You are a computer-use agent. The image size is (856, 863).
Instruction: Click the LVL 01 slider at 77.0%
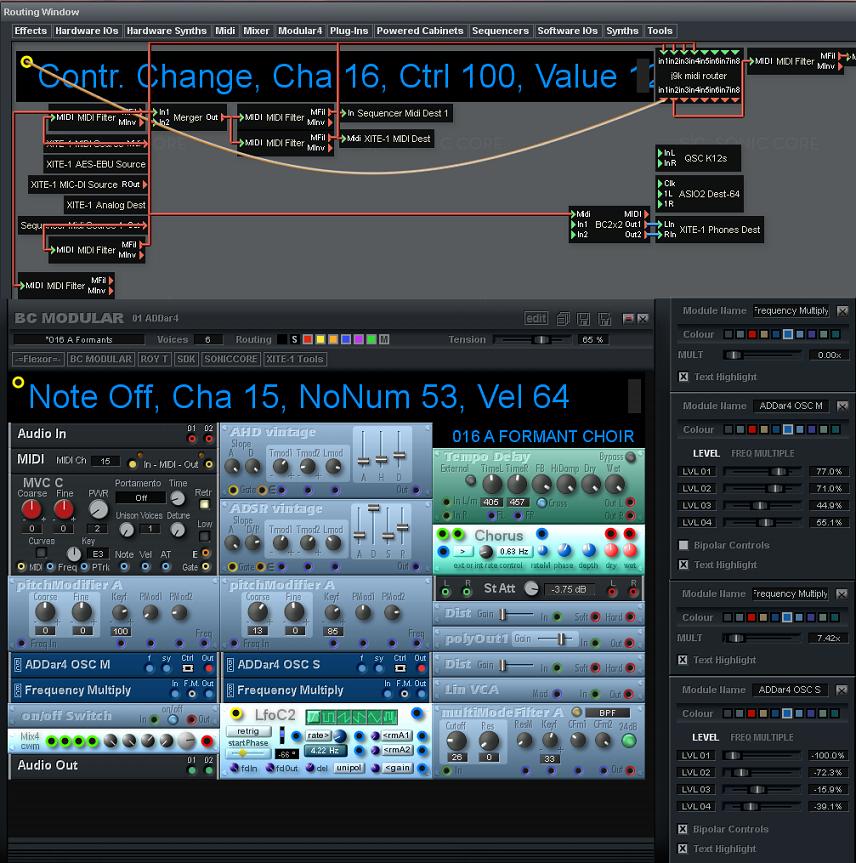(x=762, y=472)
